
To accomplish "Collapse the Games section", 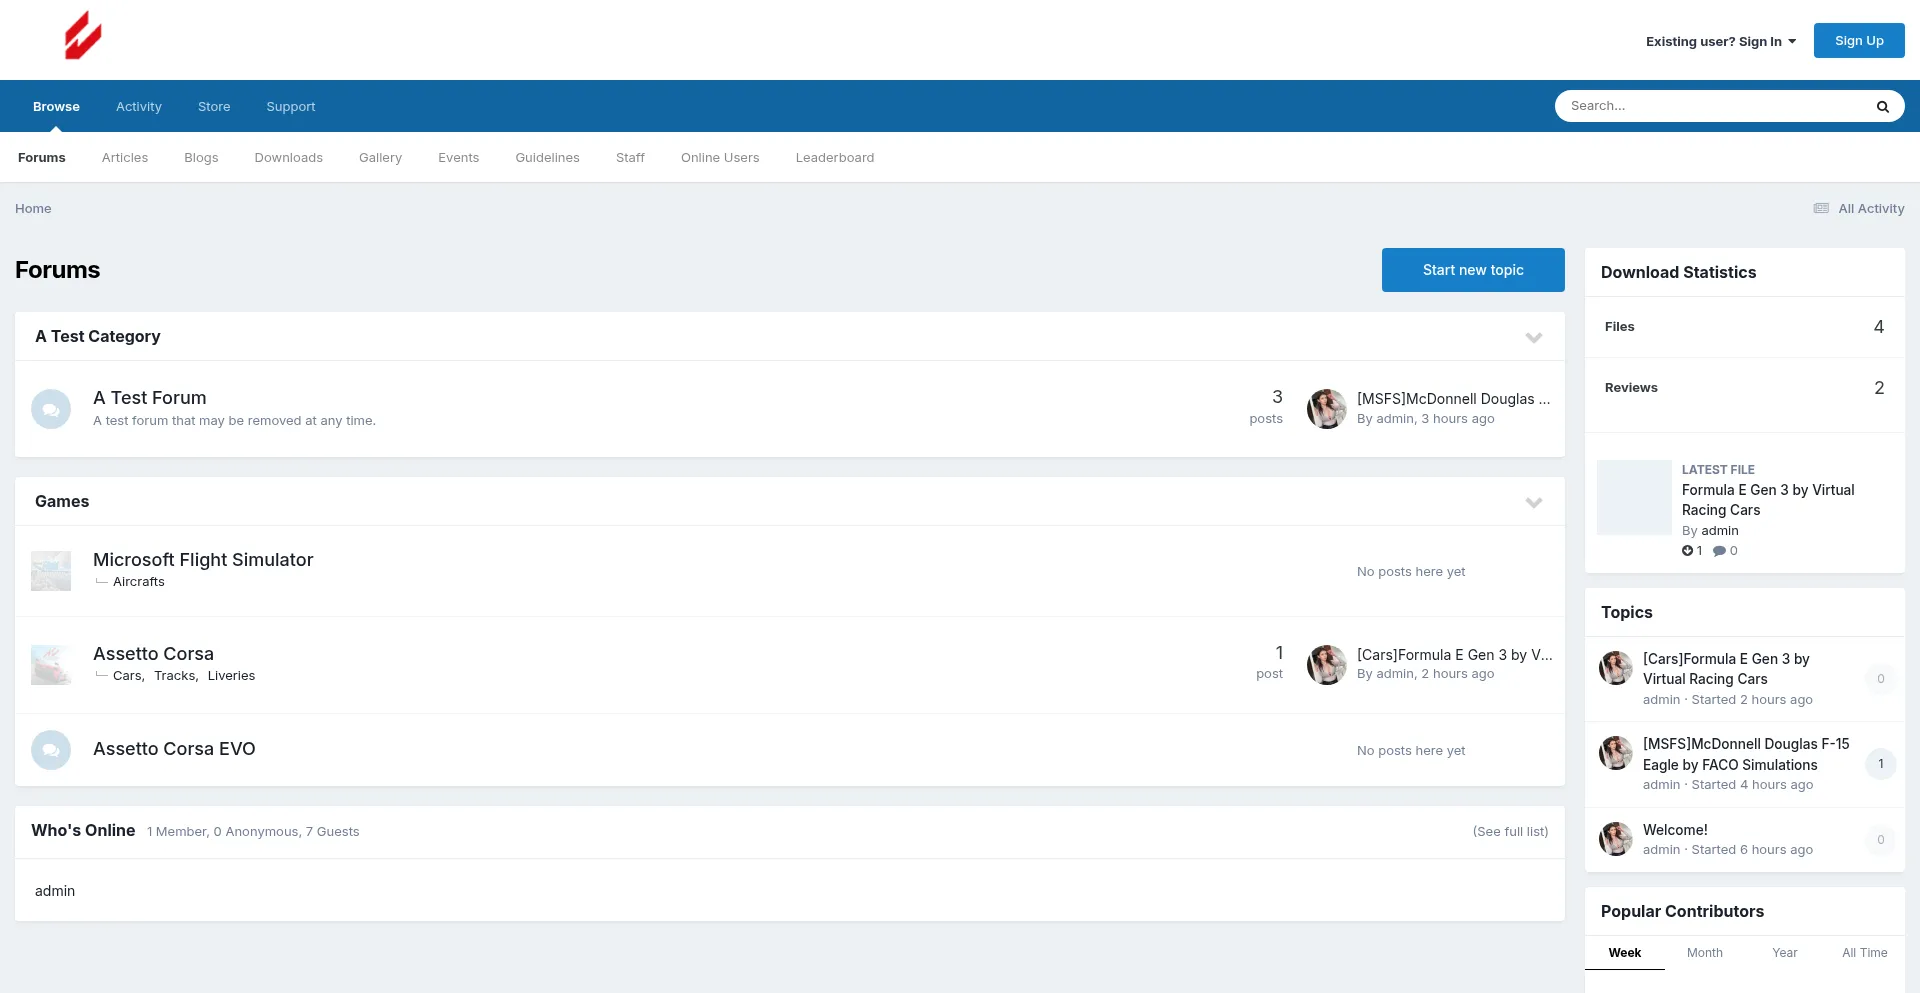I will coord(1534,502).
